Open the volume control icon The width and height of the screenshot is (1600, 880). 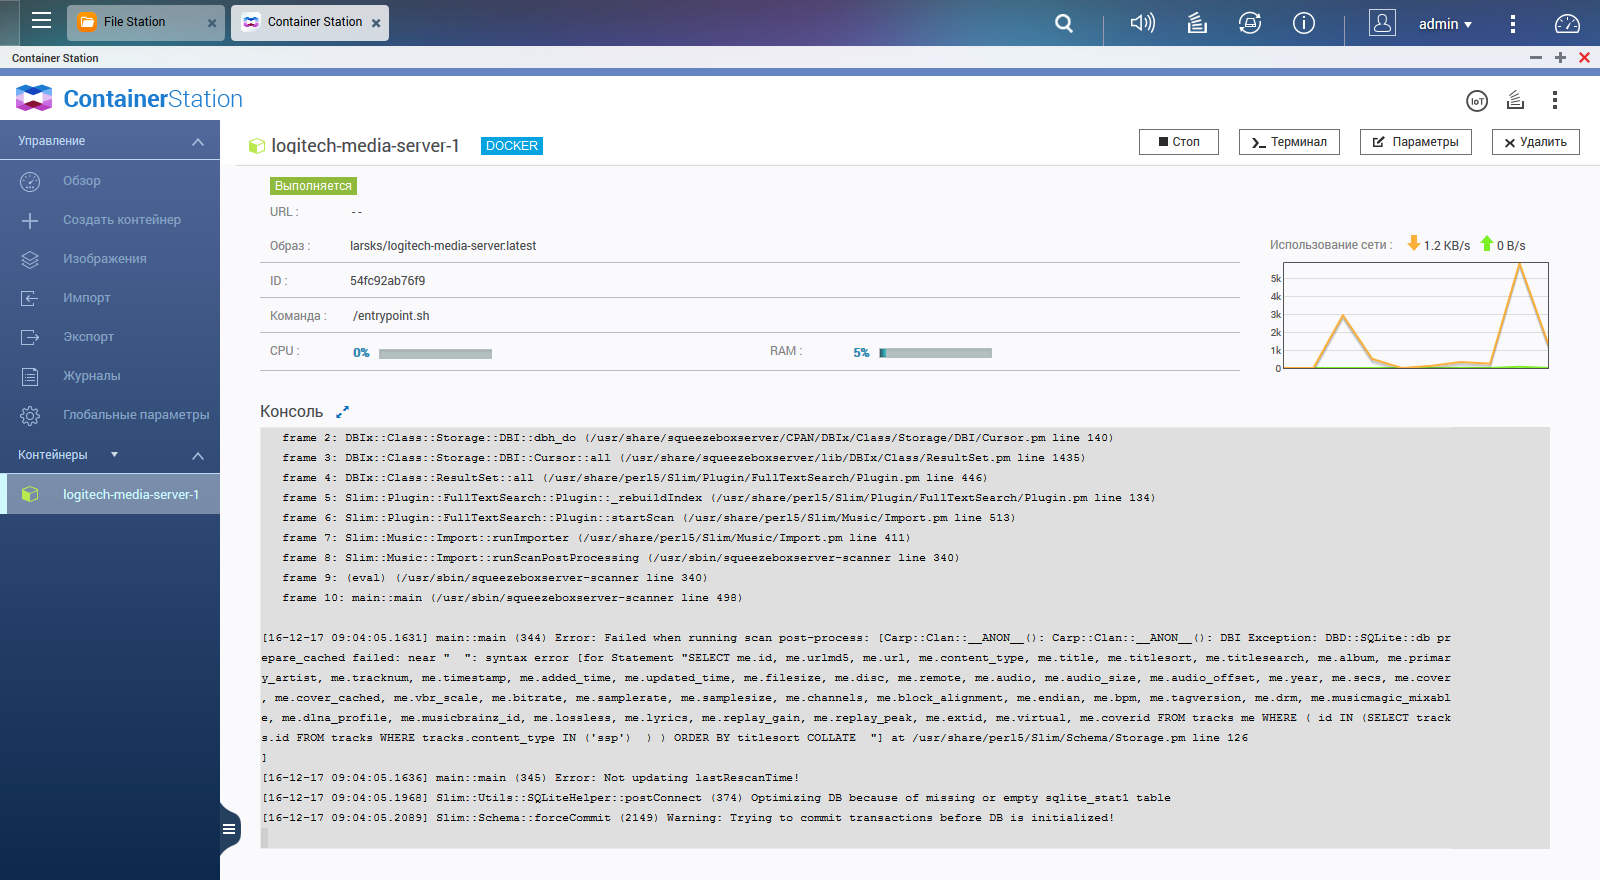(1142, 22)
